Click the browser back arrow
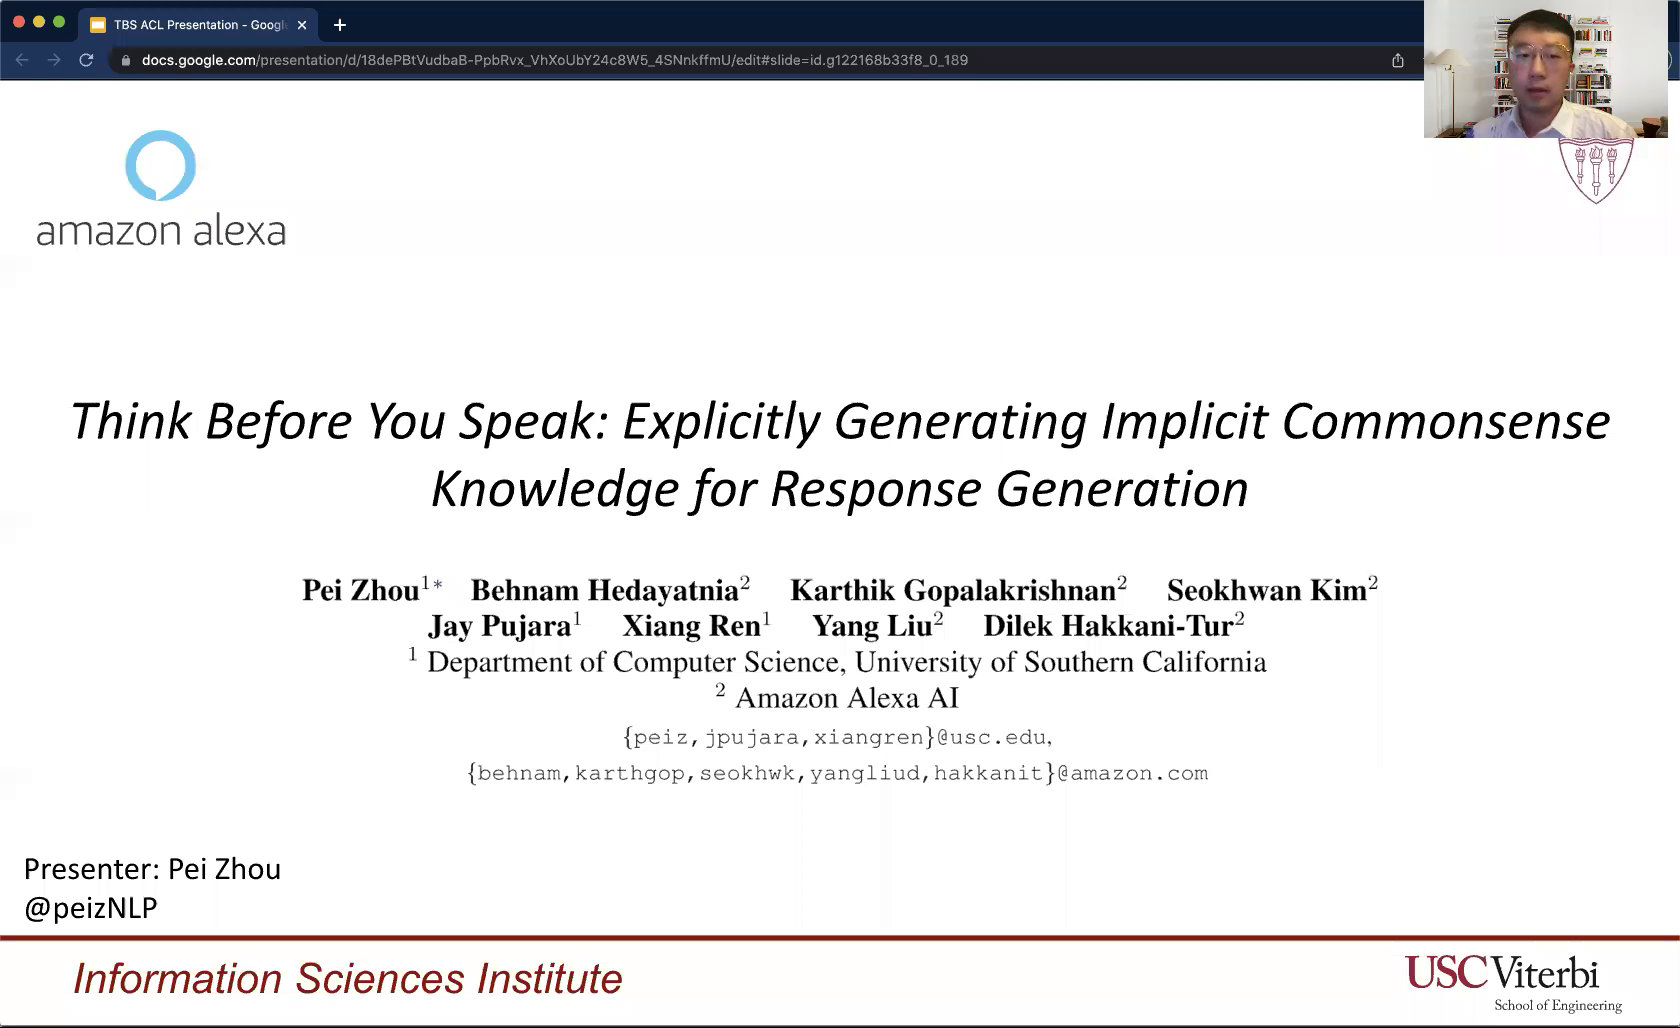 pyautogui.click(x=22, y=60)
